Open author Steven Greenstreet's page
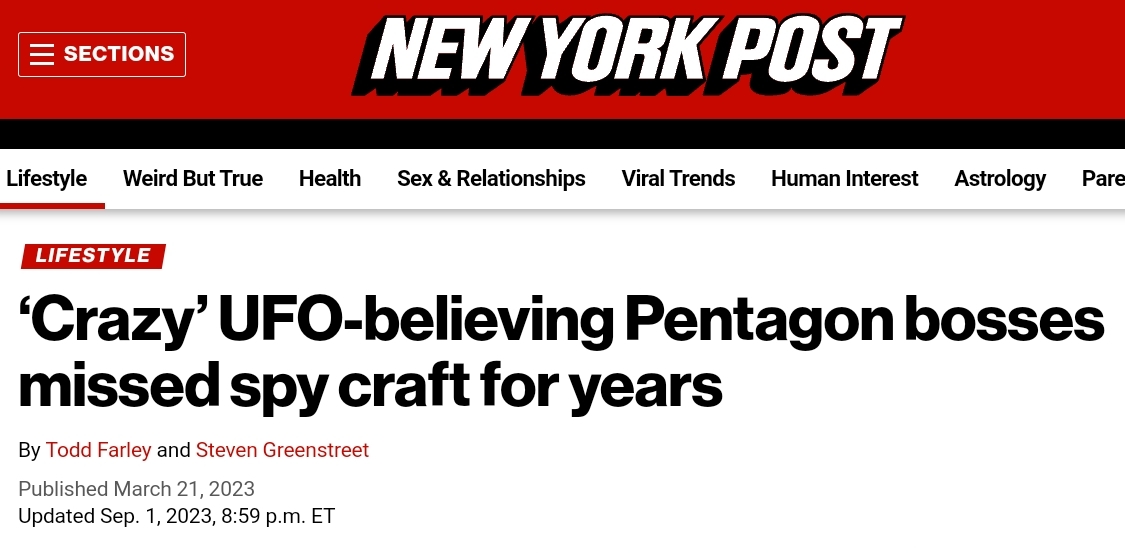Image resolution: width=1125 pixels, height=553 pixels. pyautogui.click(x=282, y=450)
